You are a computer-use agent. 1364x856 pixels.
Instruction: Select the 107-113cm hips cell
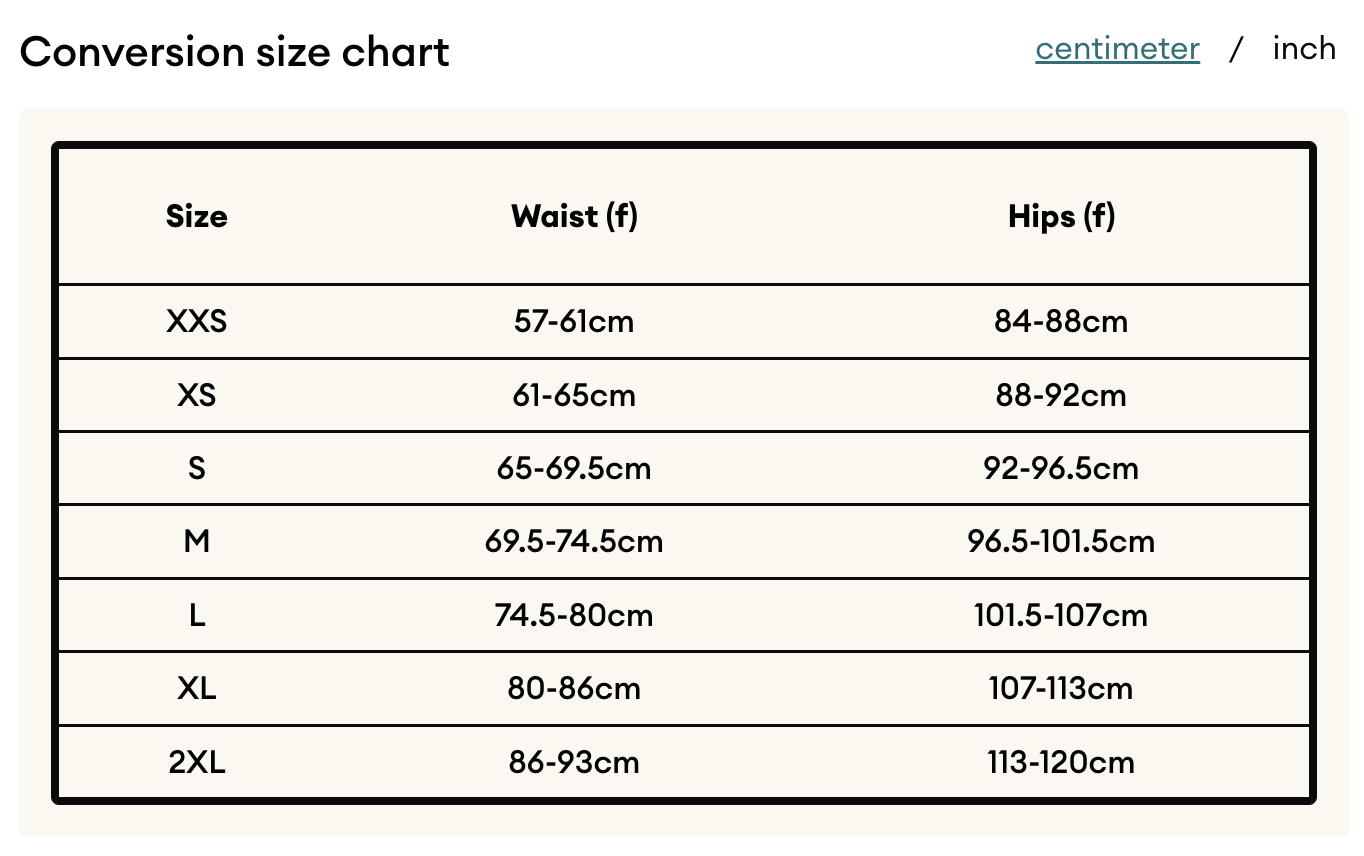[1061, 688]
